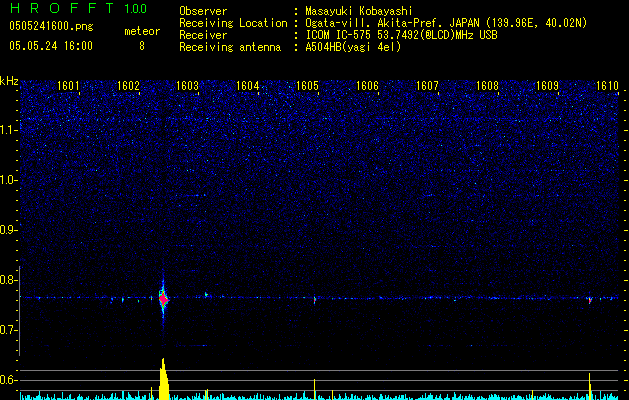
Task: Select the A504HB(yagi 4el) antenna value
Action: (x=353, y=47)
